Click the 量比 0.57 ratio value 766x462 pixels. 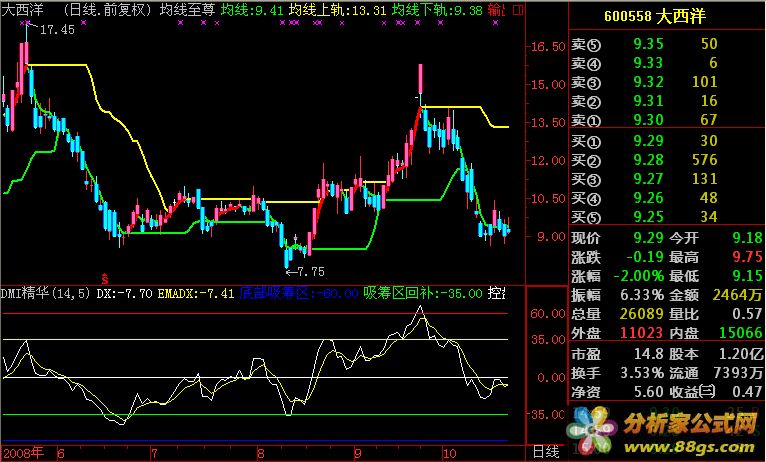pos(716,315)
